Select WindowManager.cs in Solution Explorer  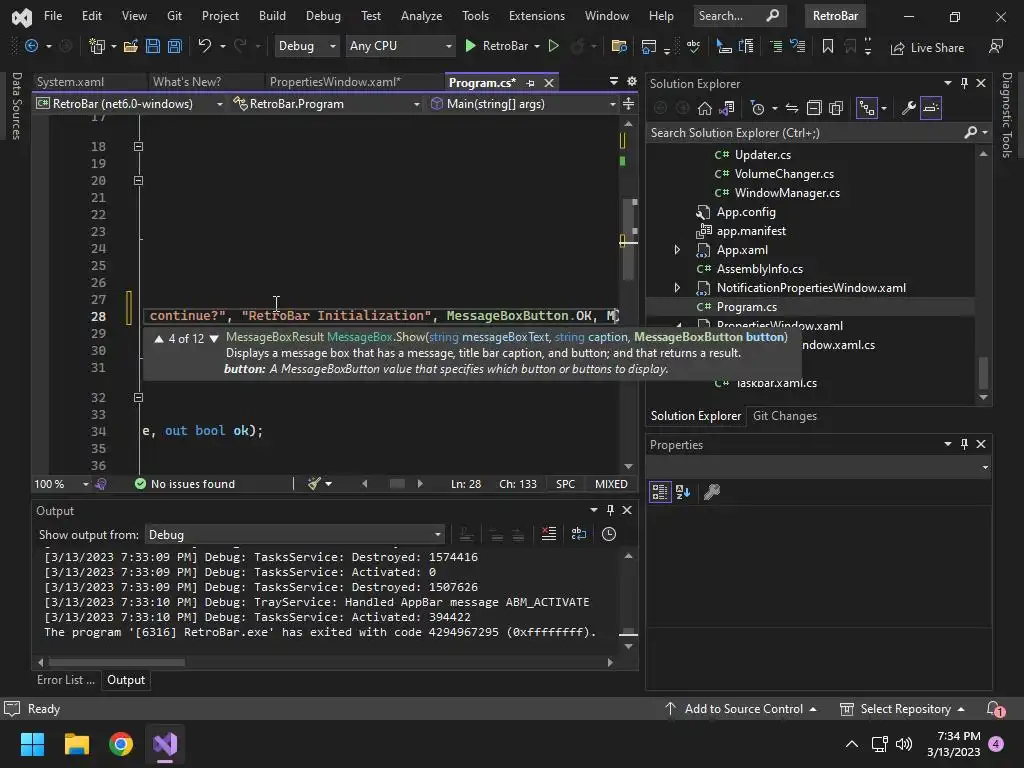click(x=786, y=193)
